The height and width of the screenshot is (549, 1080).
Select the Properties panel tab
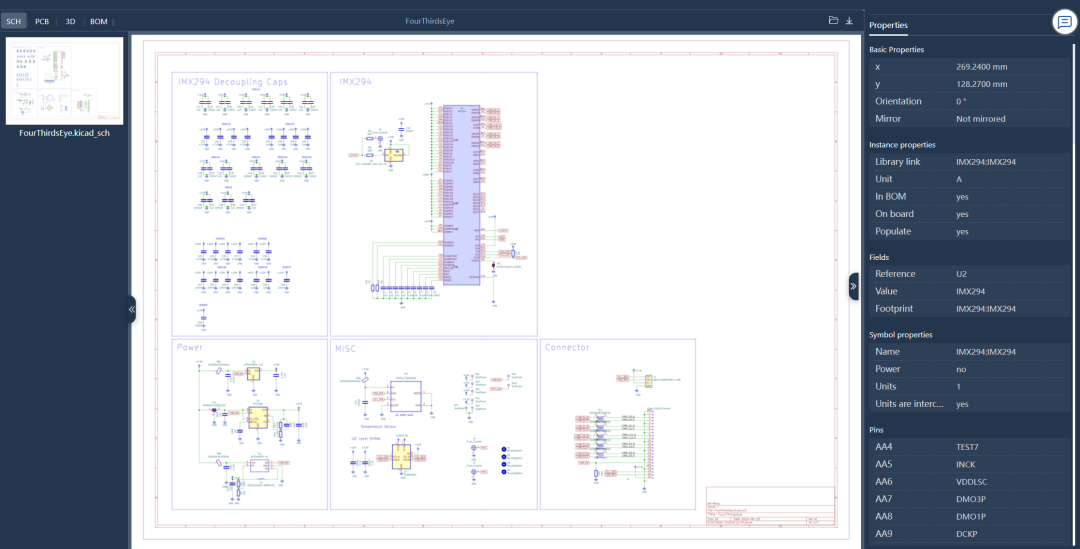(889, 25)
